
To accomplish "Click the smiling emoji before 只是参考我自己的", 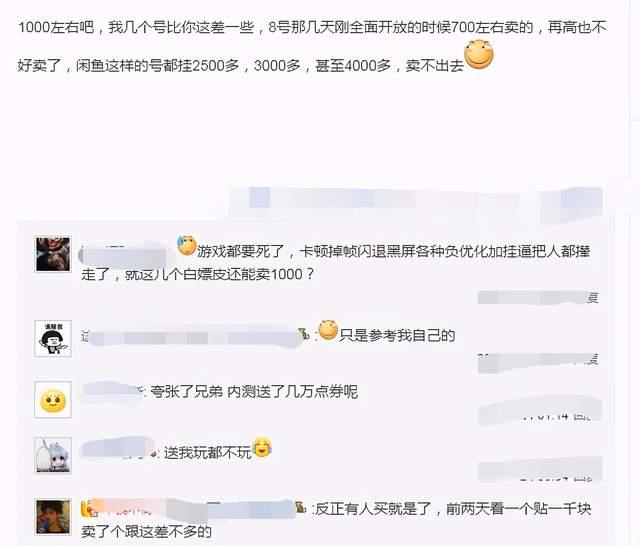I will [x=328, y=330].
